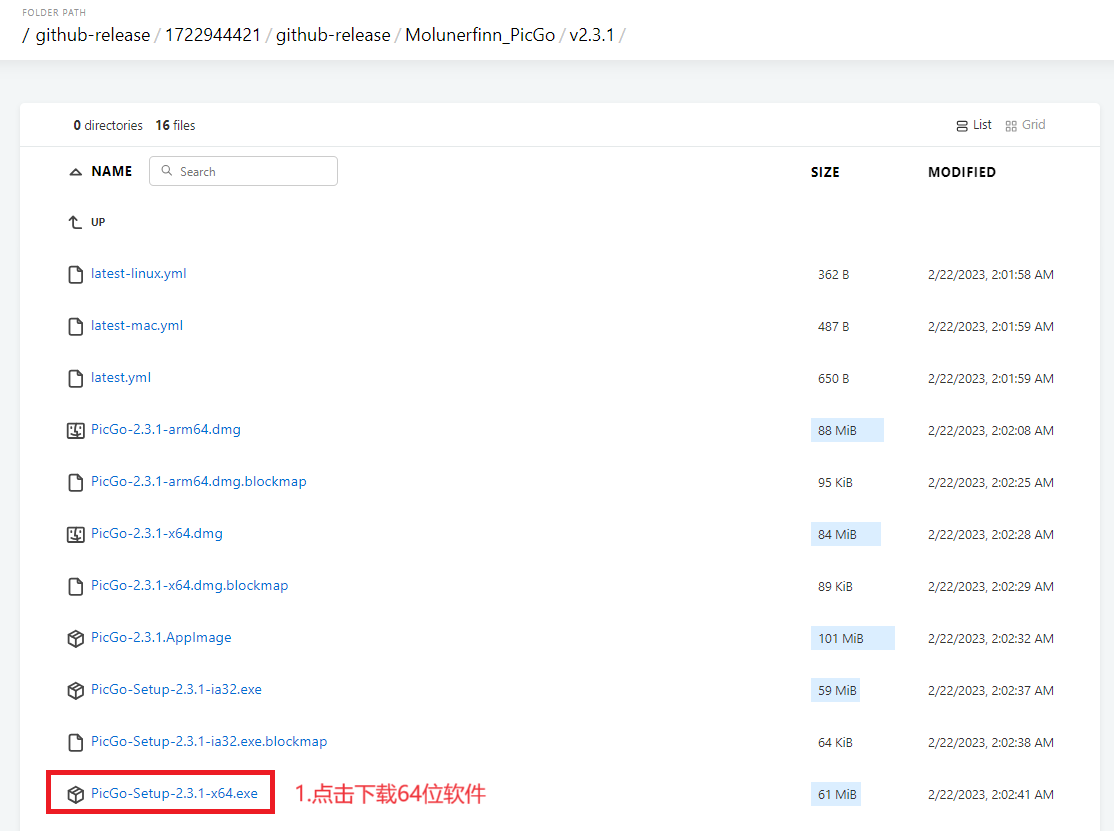The image size is (1114, 831).
Task: Navigate to root slash in folder path
Action: click(x=26, y=35)
